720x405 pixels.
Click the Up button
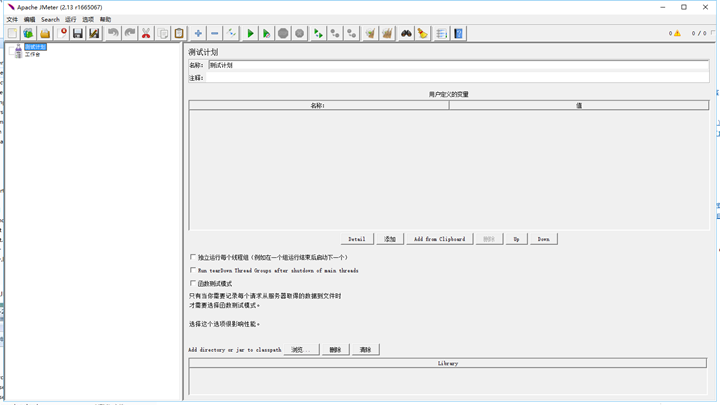516,239
